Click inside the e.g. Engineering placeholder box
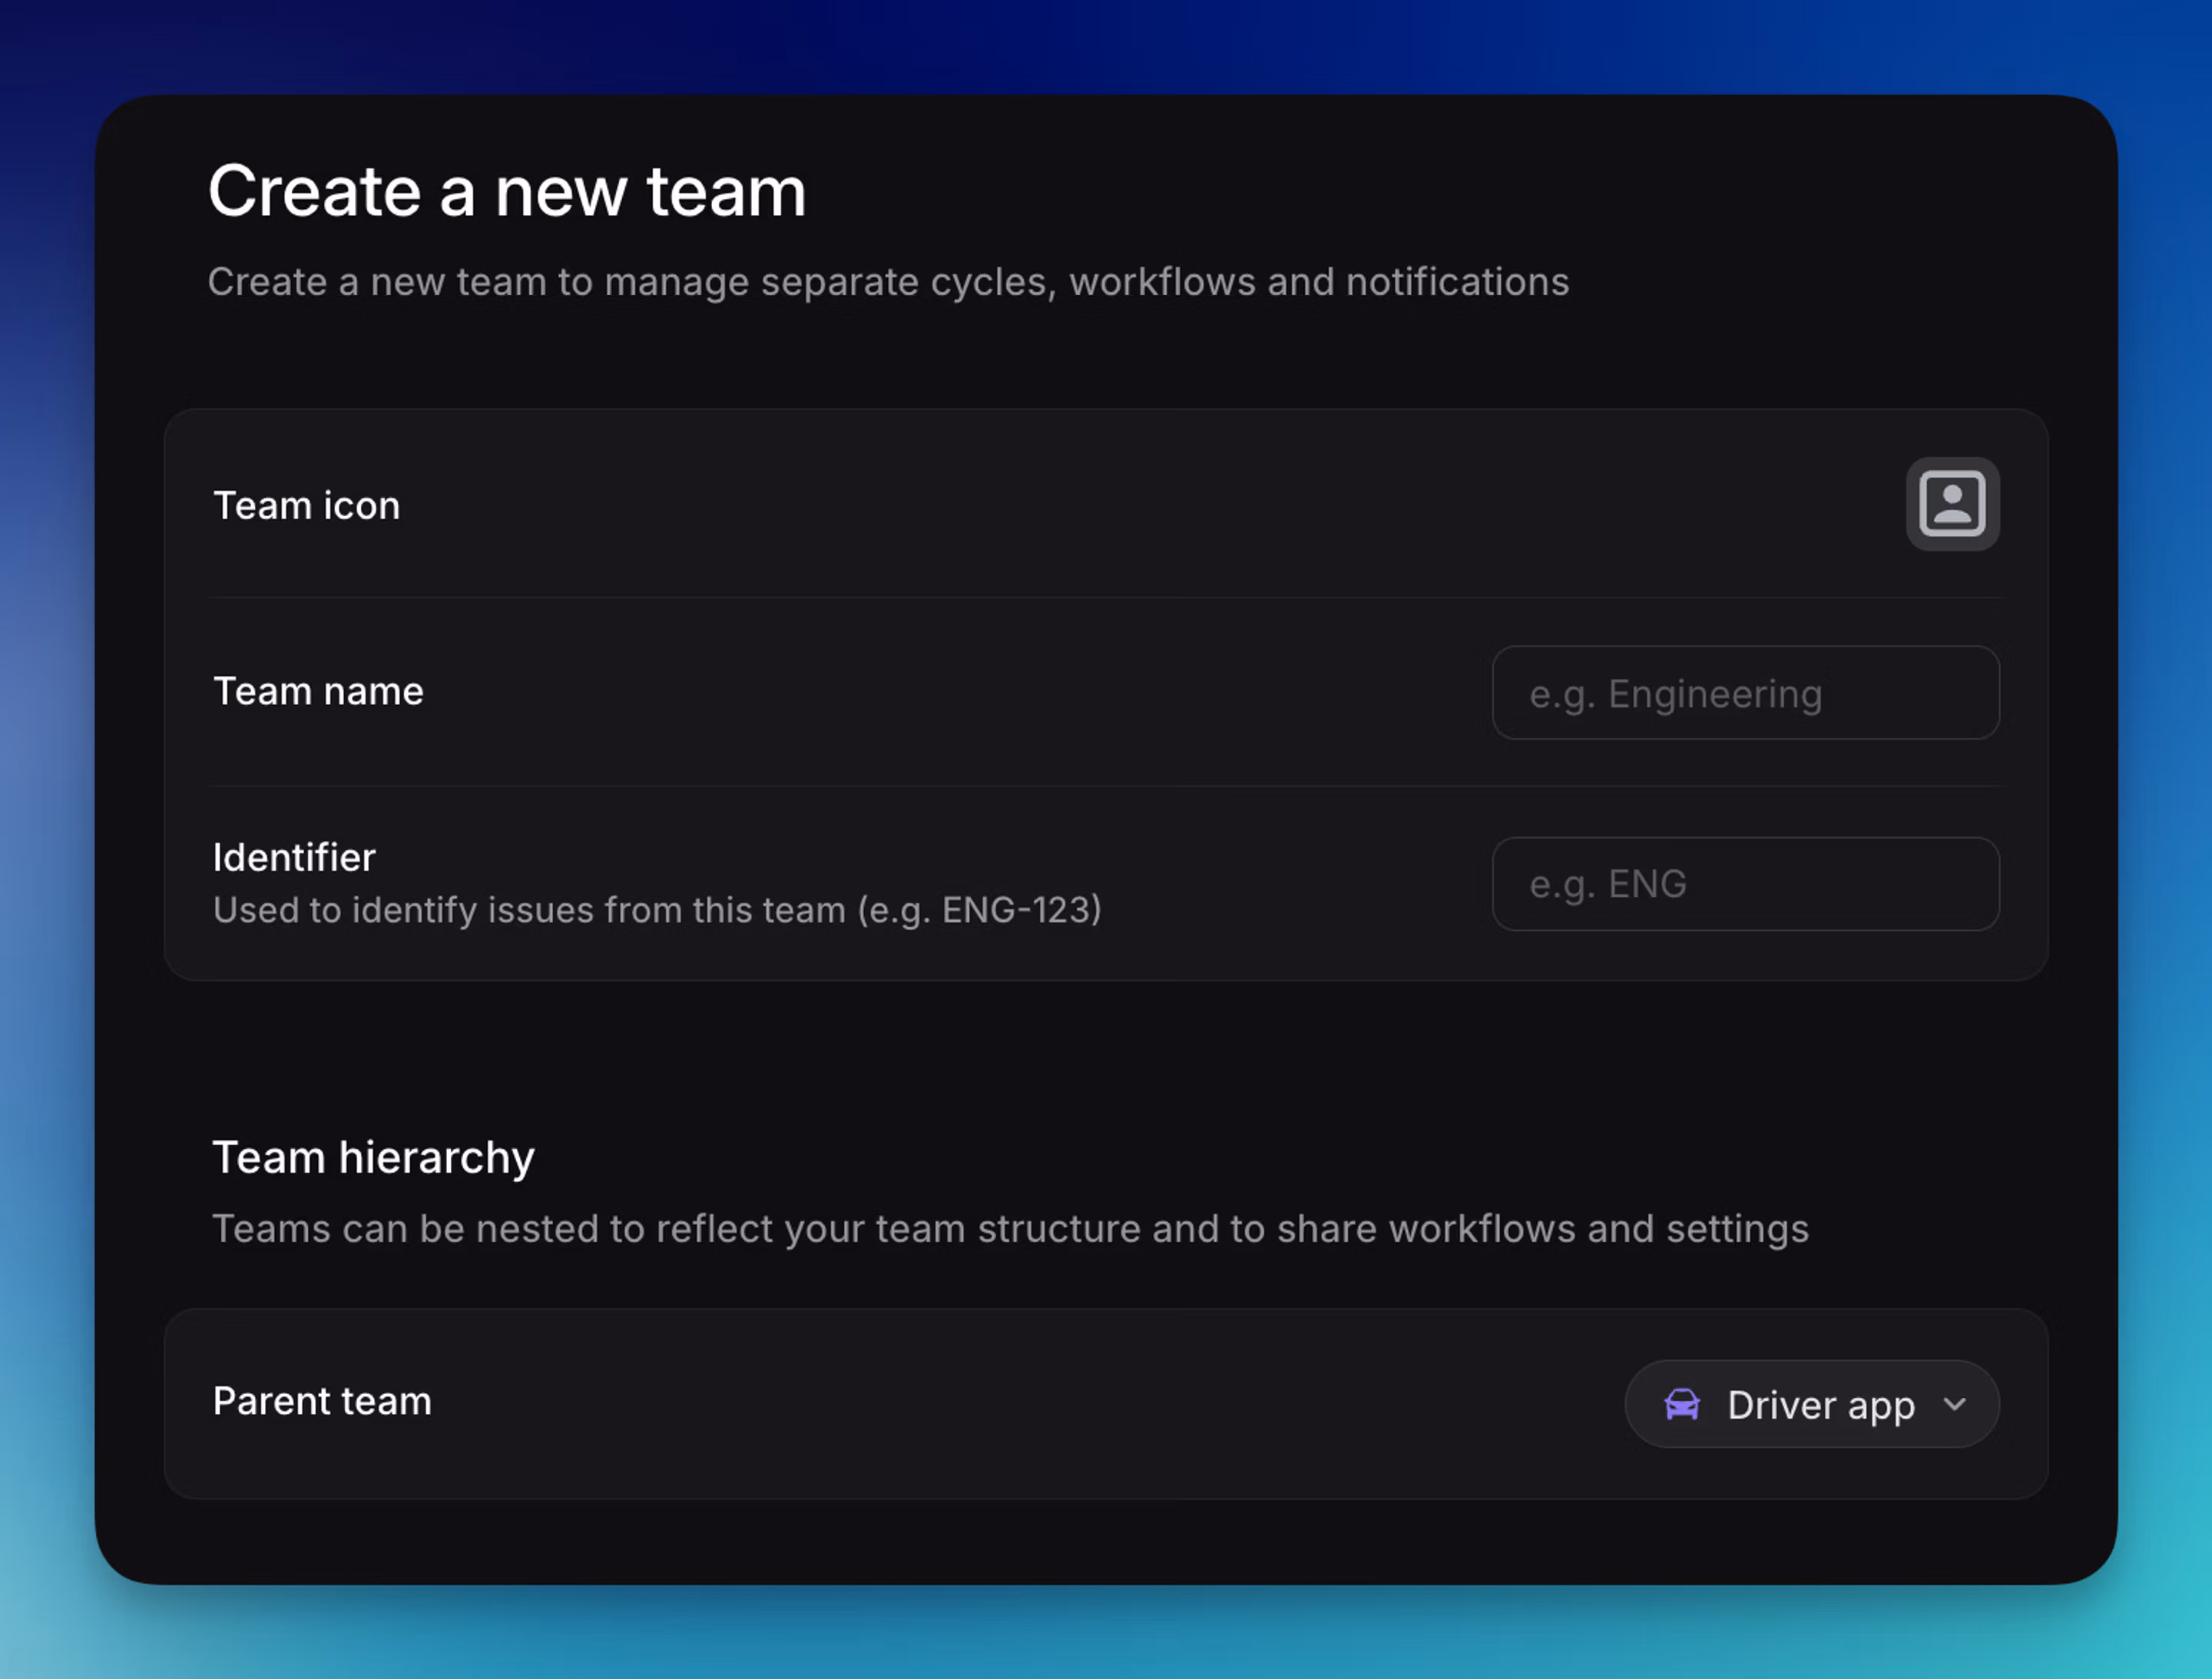2212x1679 pixels. click(x=1745, y=693)
